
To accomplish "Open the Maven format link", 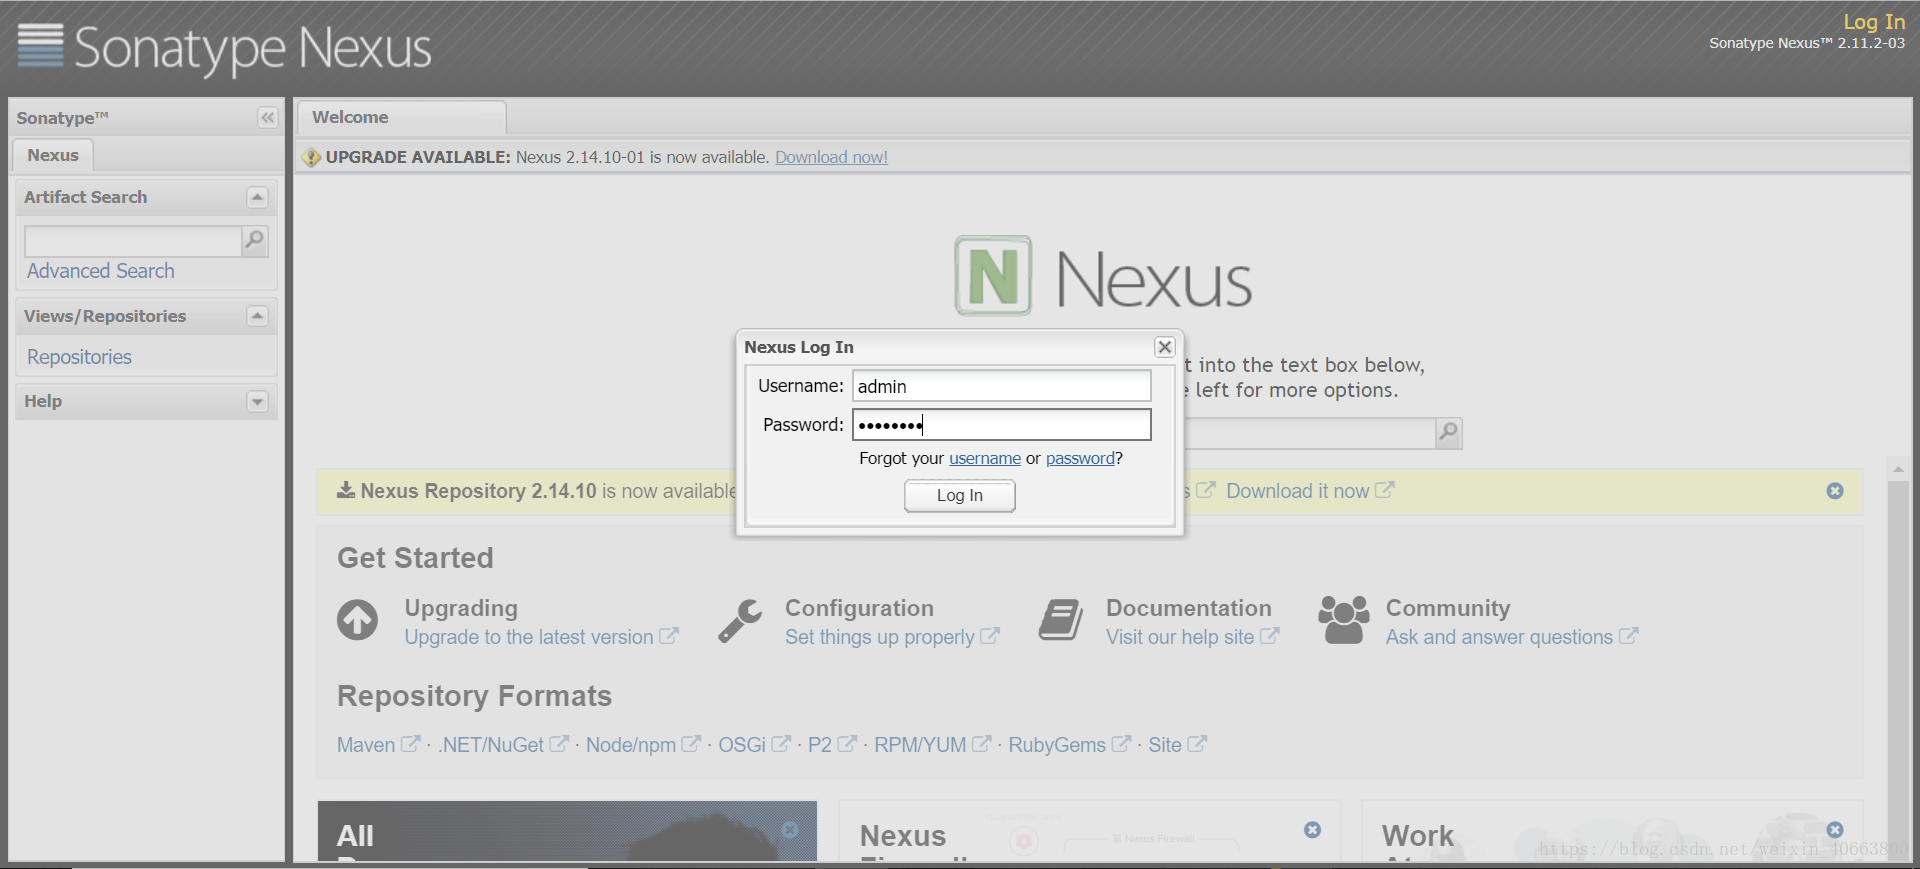I will (378, 745).
